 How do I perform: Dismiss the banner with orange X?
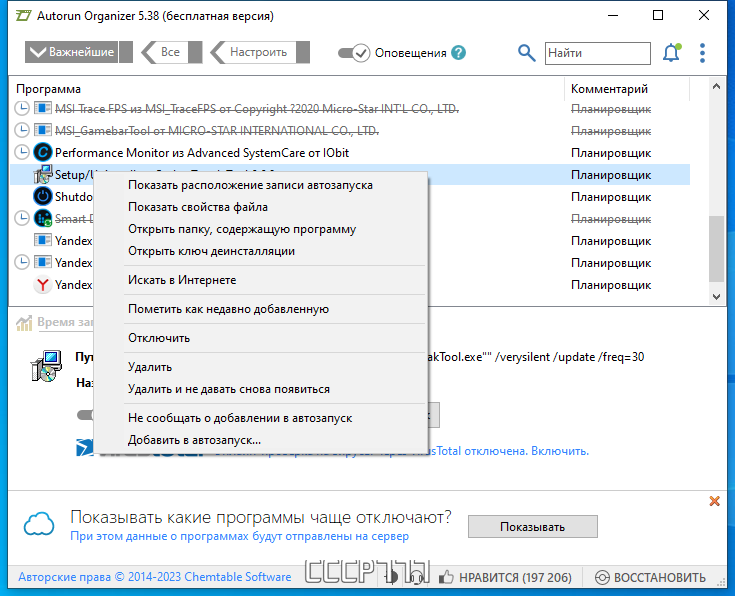click(714, 501)
